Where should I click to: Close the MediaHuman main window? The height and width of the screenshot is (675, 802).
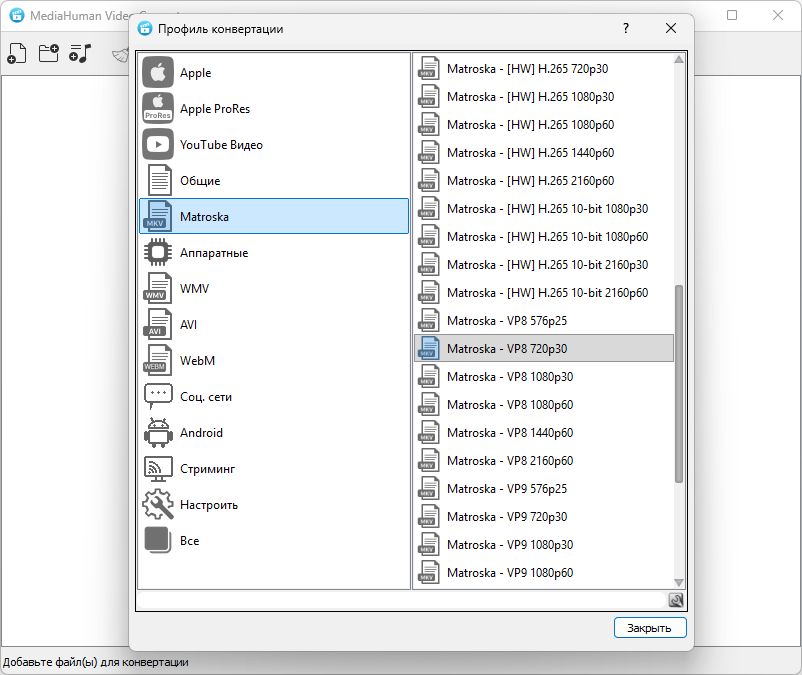[778, 15]
